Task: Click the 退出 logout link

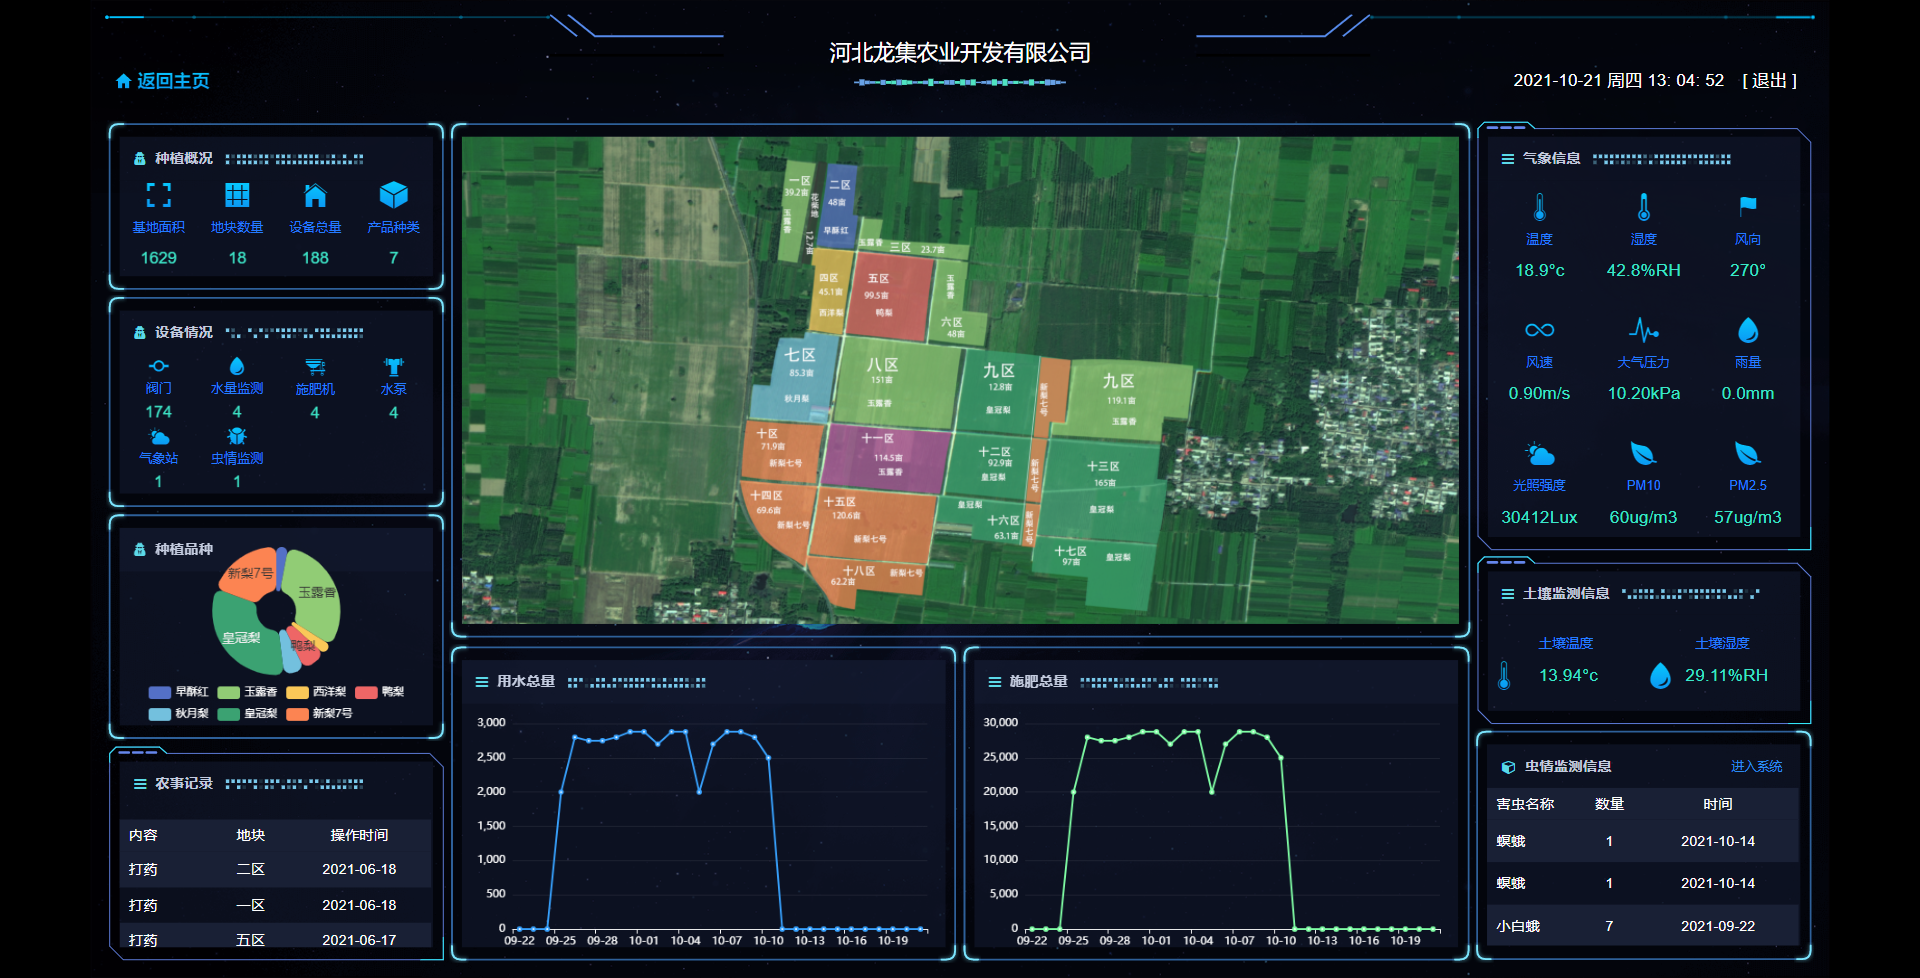Action: point(1769,80)
